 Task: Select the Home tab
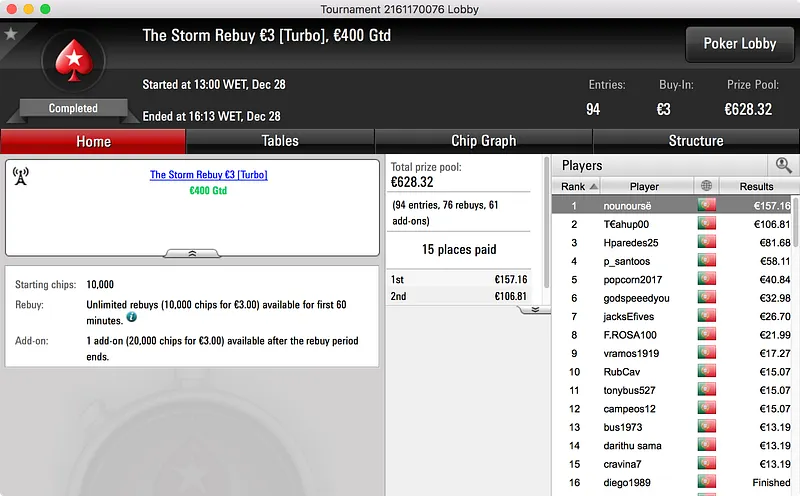[93, 141]
